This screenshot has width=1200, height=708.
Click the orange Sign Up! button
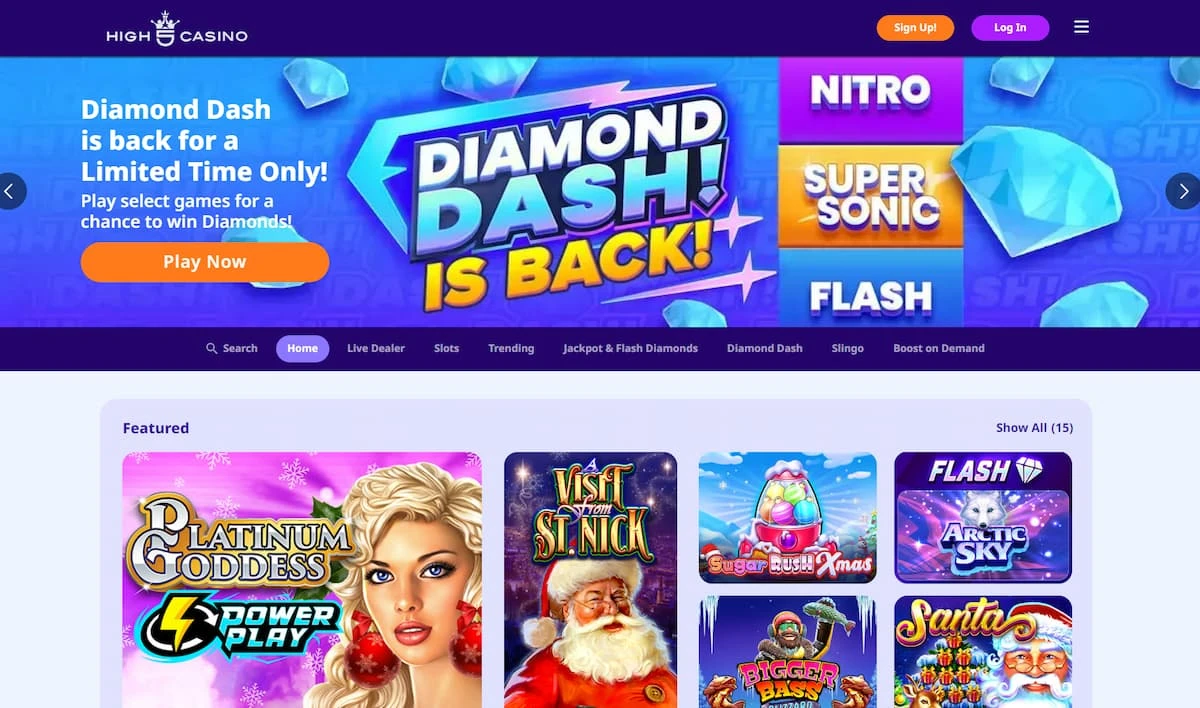915,28
